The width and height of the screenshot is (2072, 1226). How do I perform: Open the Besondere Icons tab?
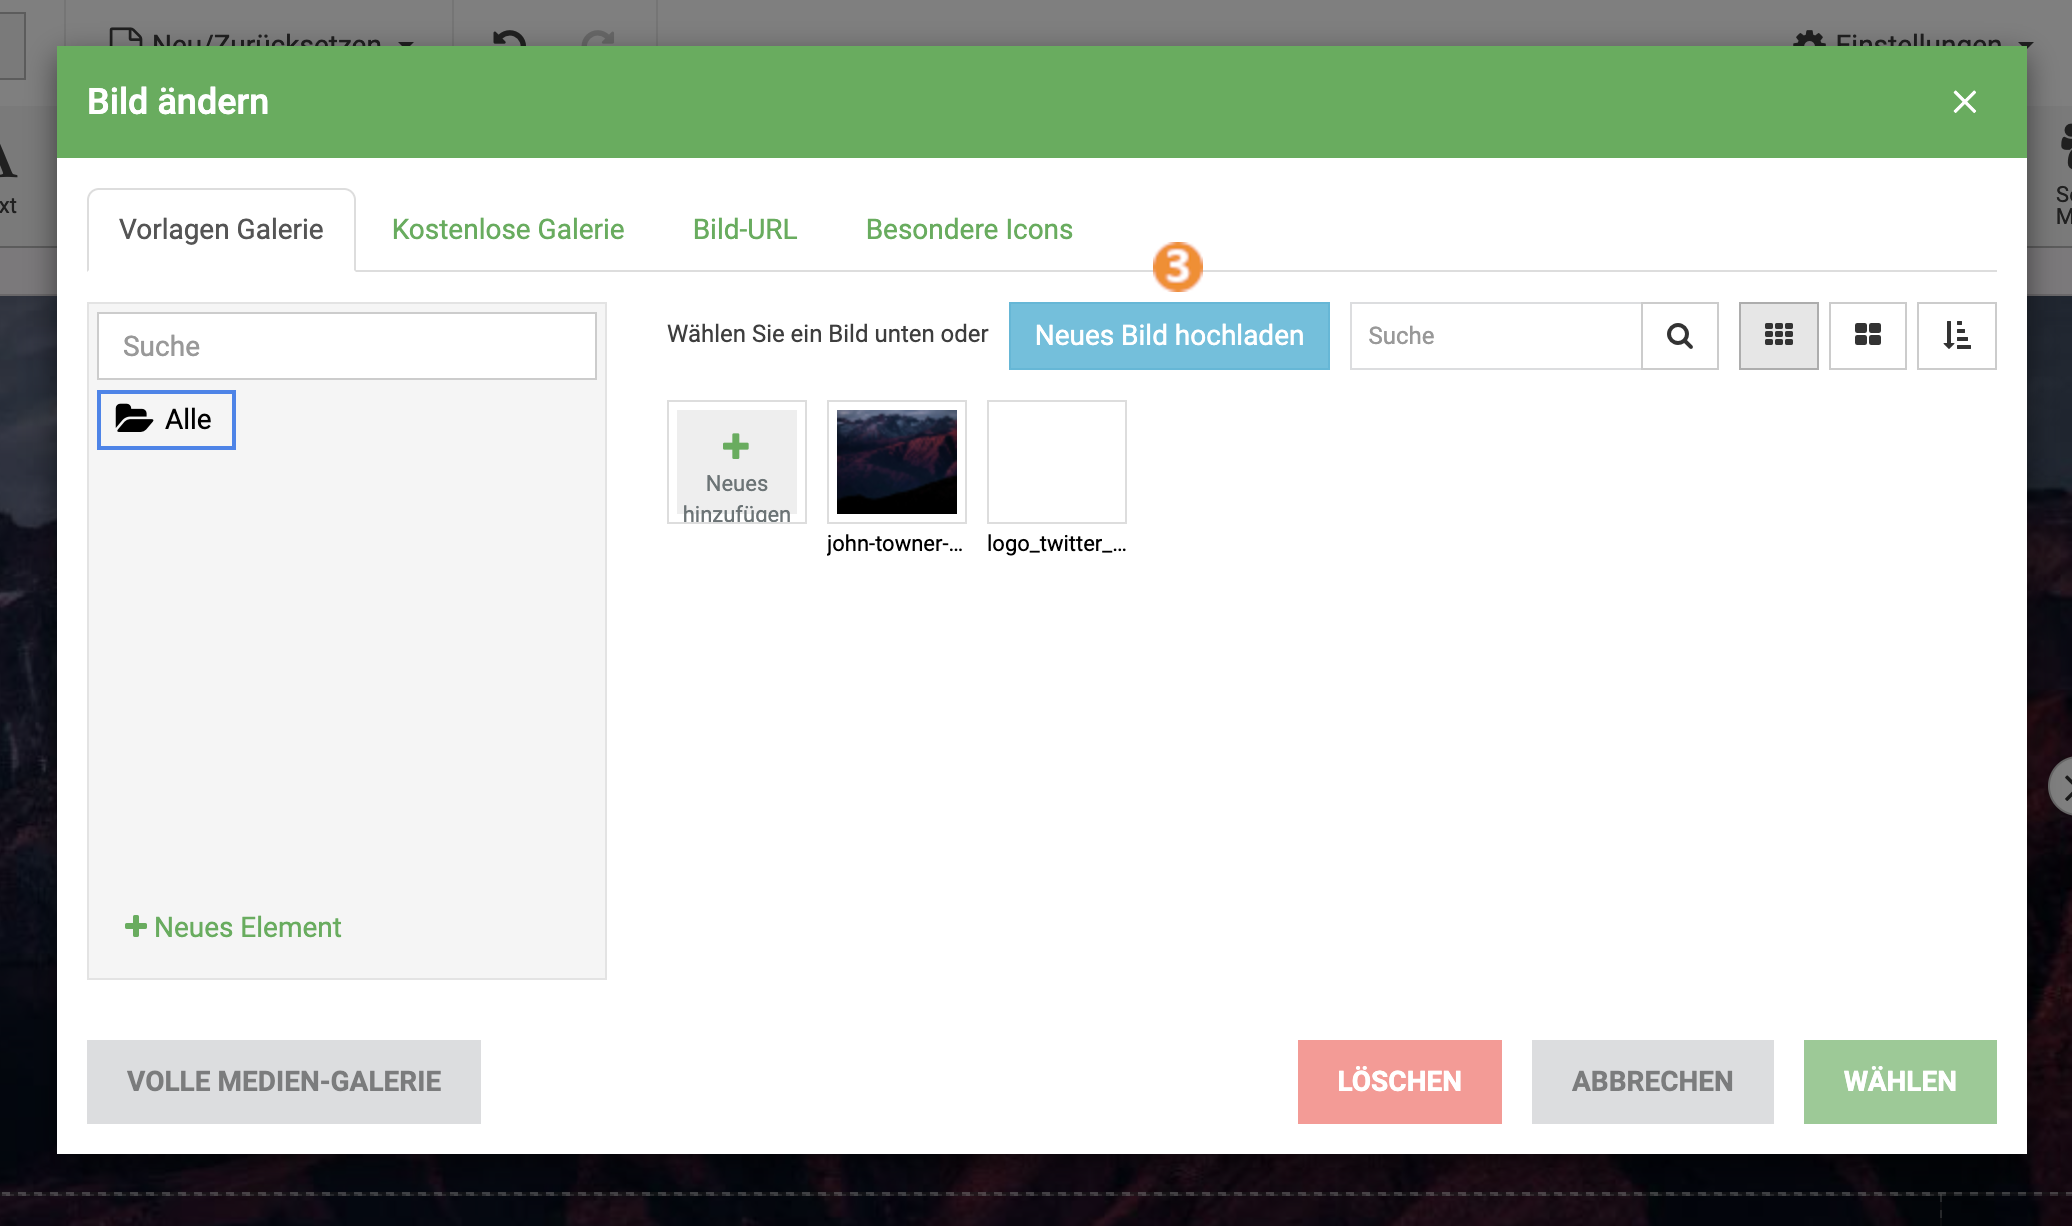point(969,229)
